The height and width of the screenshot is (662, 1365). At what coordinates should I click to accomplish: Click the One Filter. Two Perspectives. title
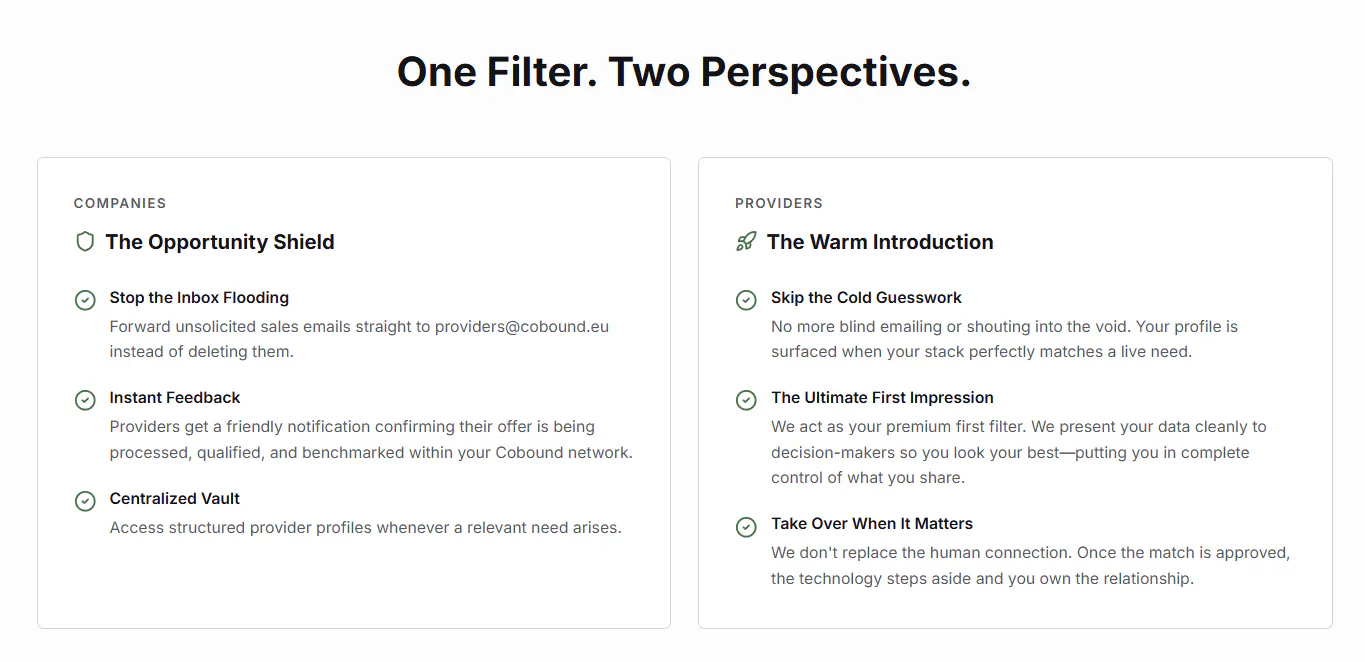click(684, 72)
